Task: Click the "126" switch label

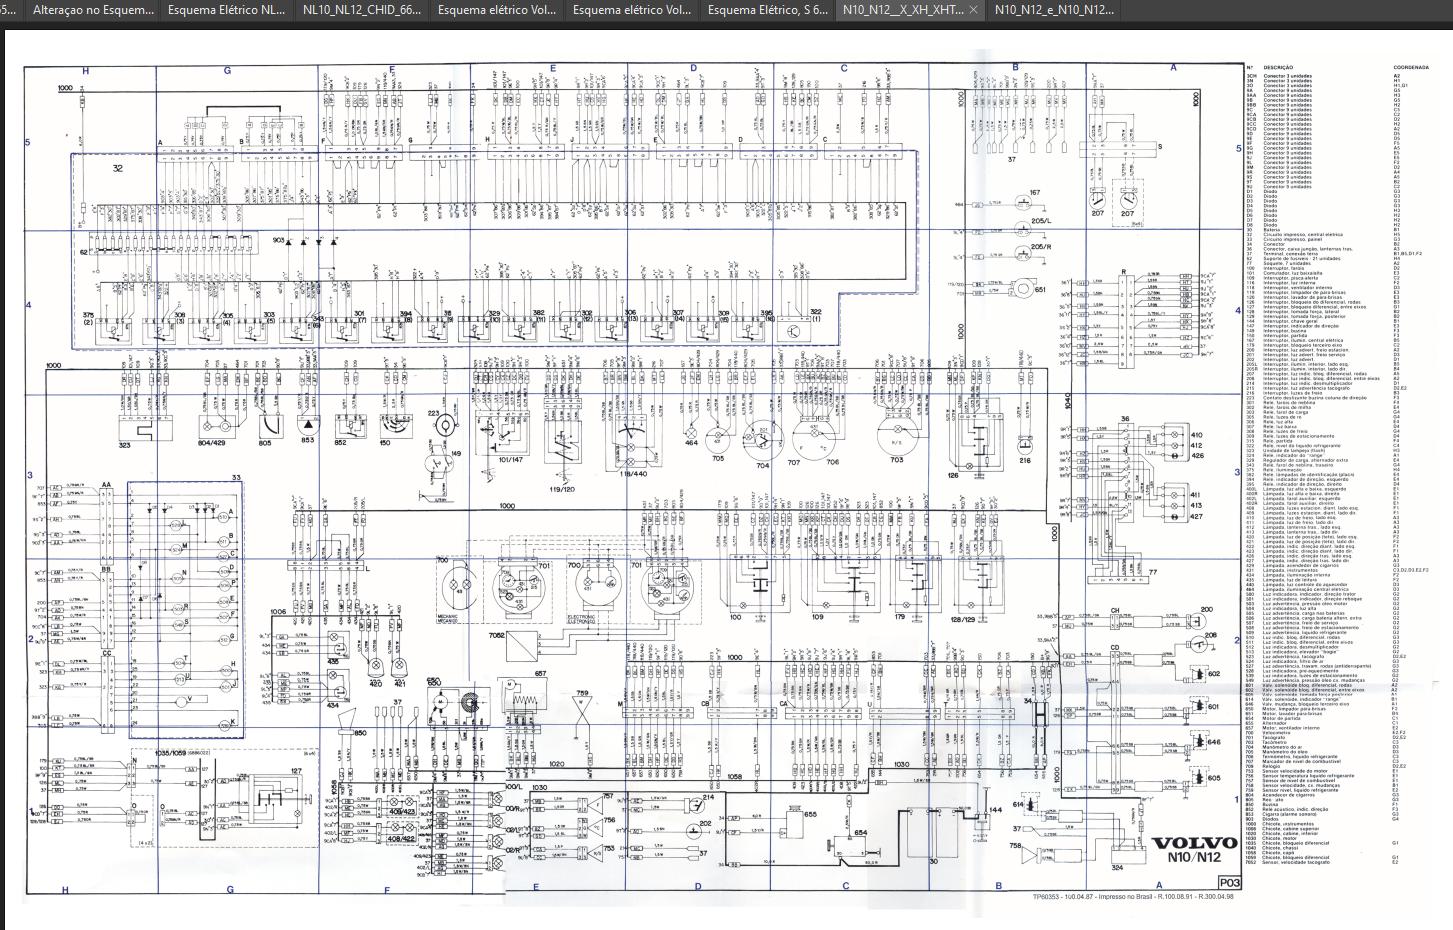Action: coord(953,476)
